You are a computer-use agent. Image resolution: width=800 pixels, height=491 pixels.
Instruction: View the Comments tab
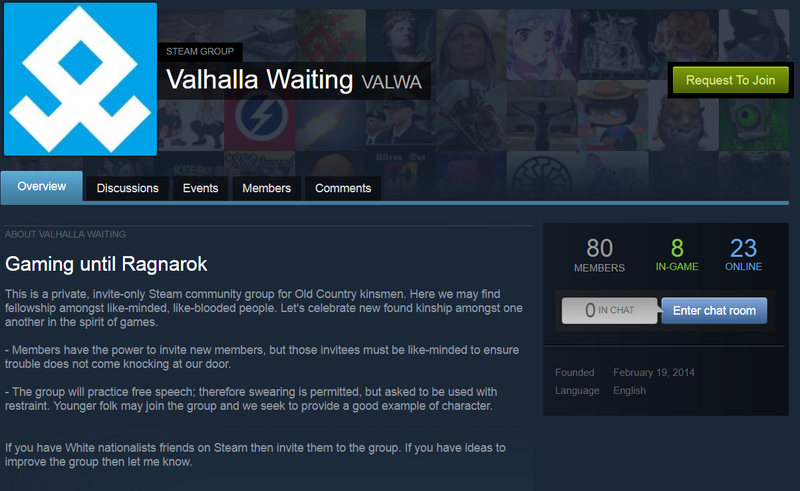(343, 188)
